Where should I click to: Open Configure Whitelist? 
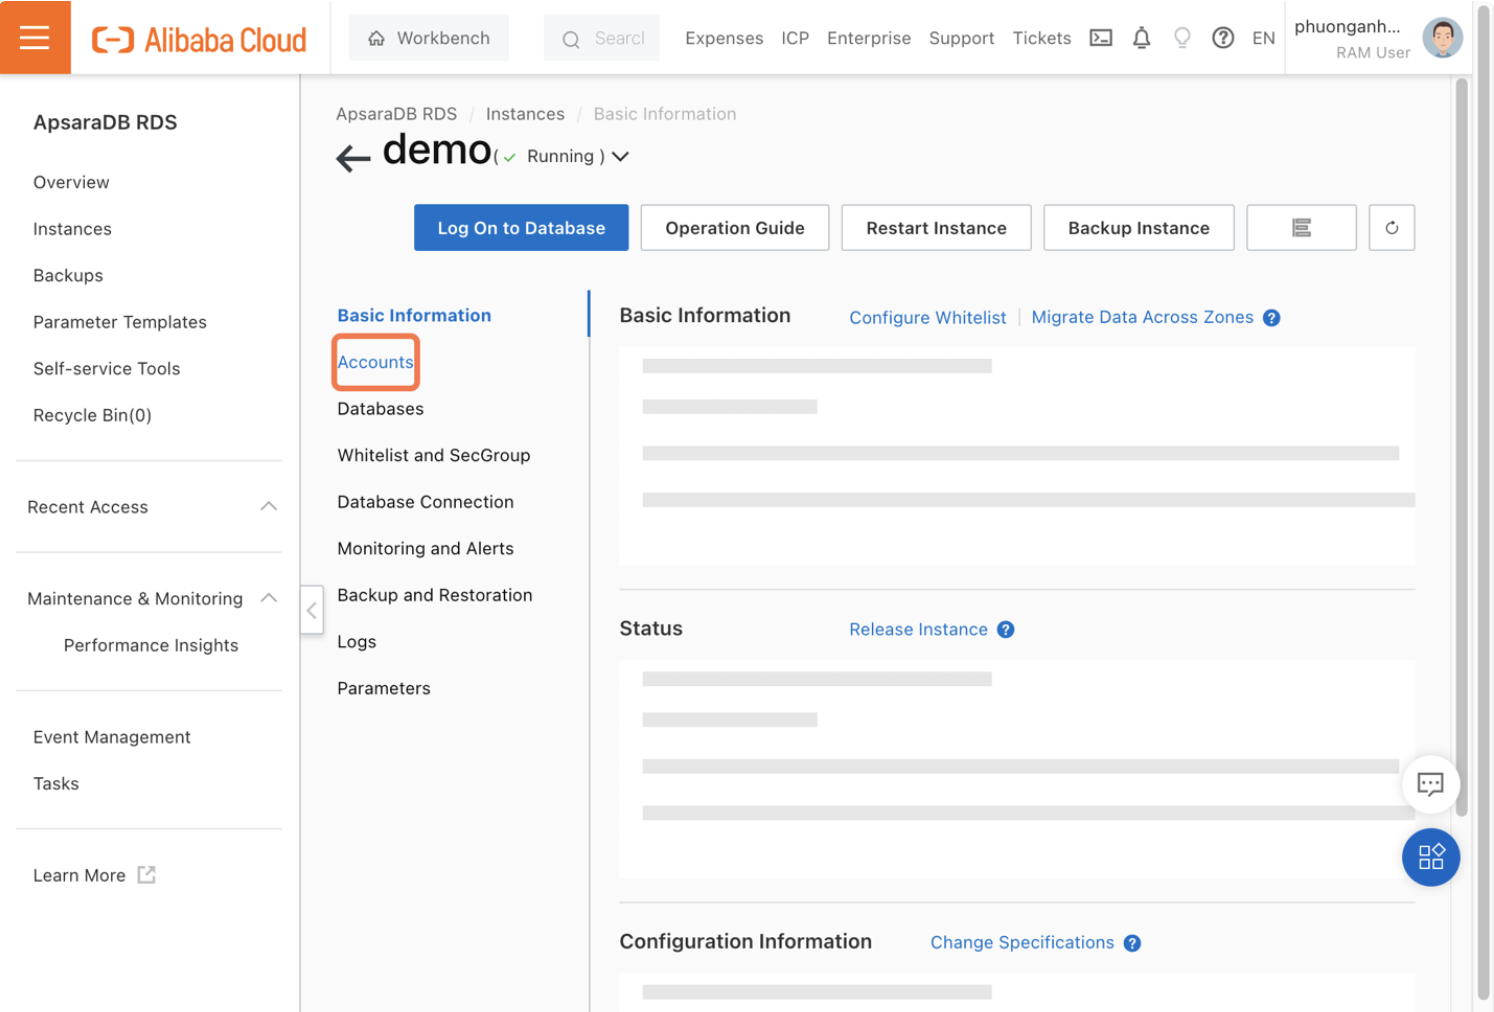click(x=927, y=317)
